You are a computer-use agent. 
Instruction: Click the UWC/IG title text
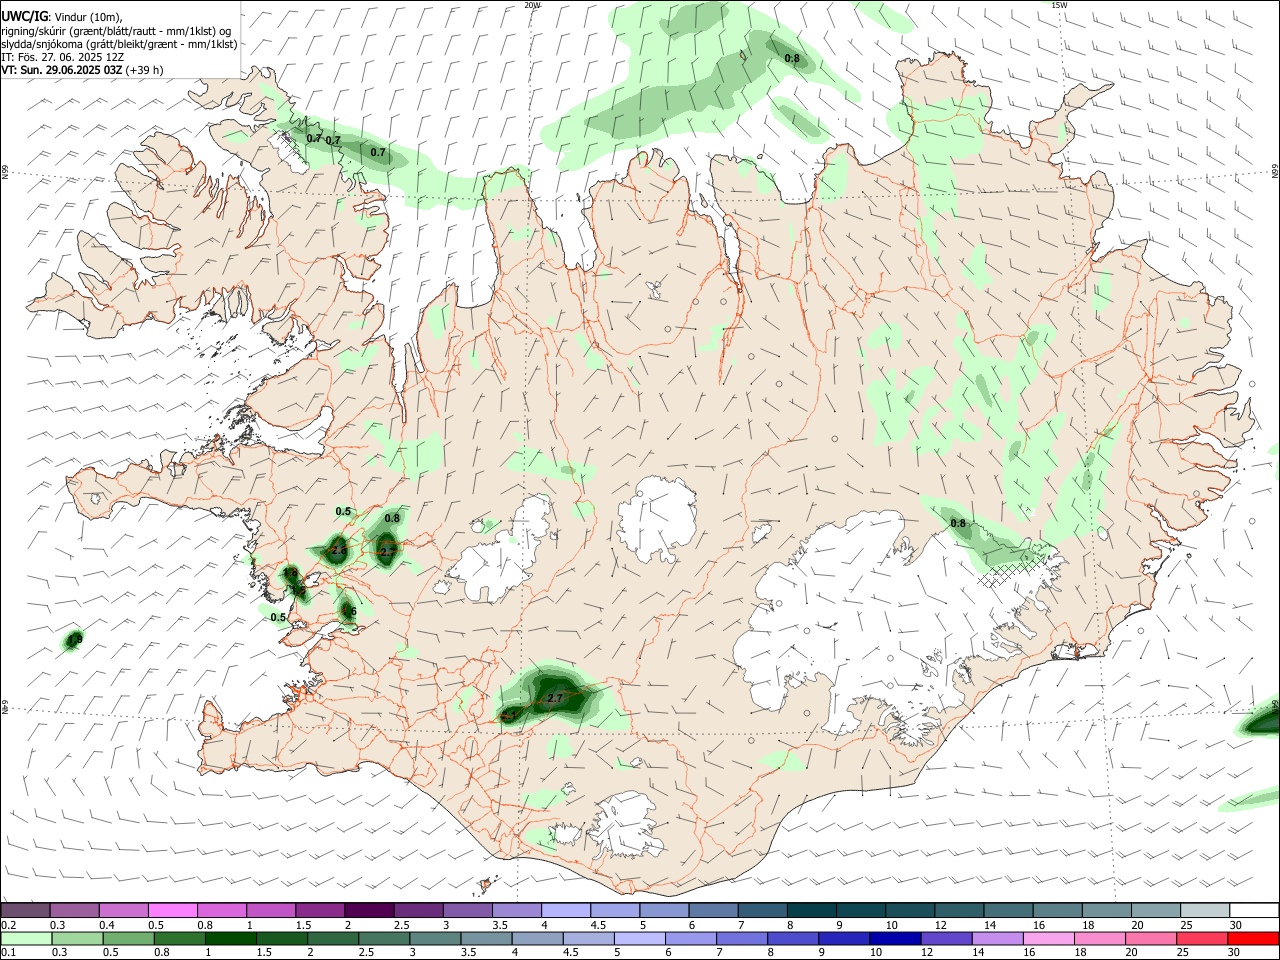click(x=24, y=16)
